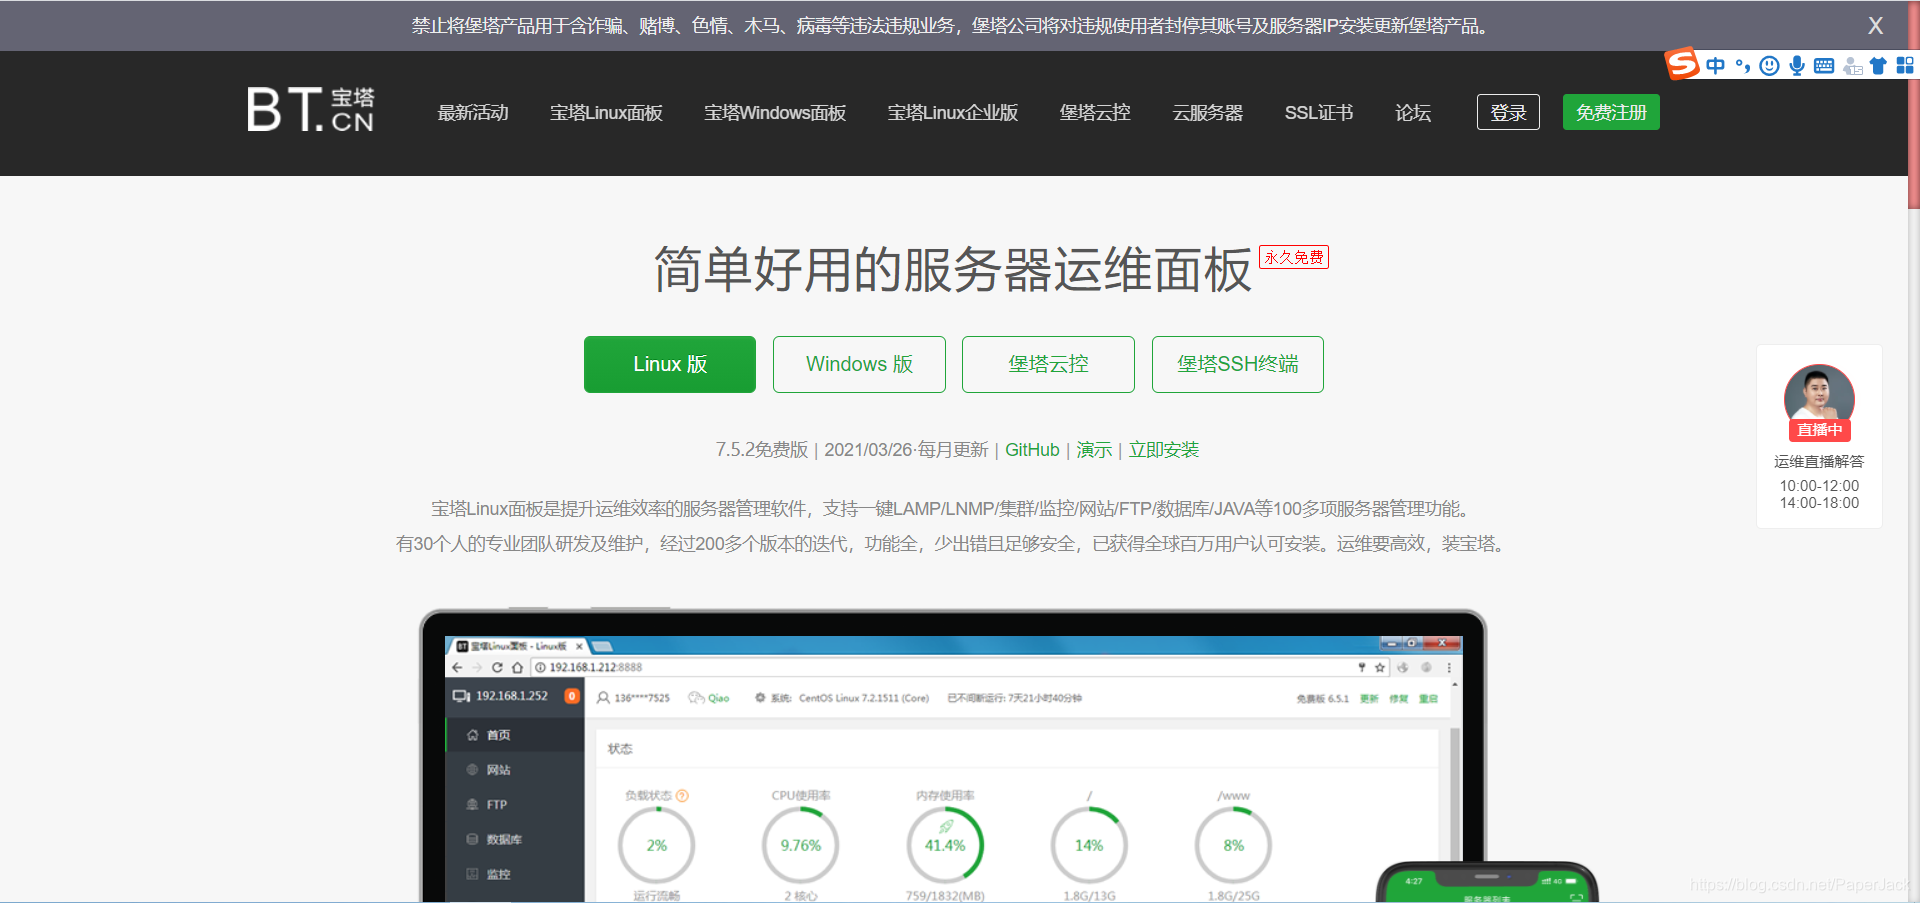Open the Sogou soft keyboard icon
1920x903 pixels.
click(1824, 66)
